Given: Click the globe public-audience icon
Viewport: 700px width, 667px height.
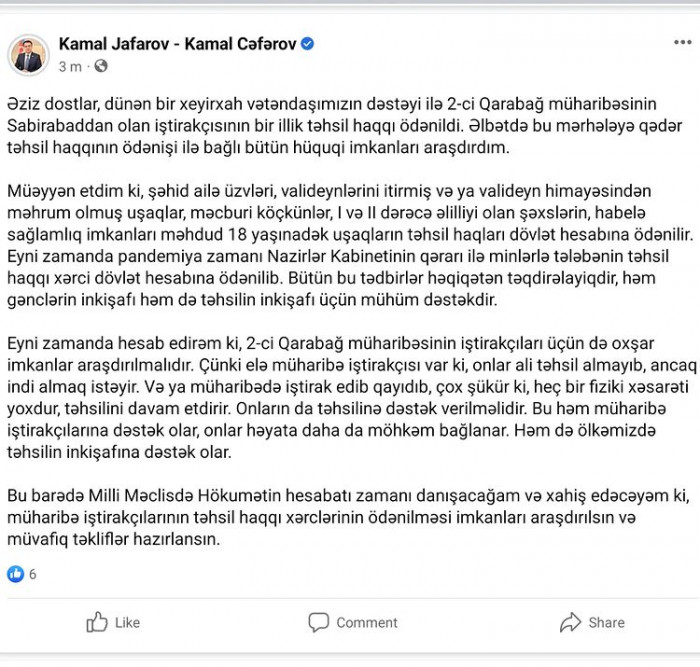Looking at the screenshot, I should 101,66.
